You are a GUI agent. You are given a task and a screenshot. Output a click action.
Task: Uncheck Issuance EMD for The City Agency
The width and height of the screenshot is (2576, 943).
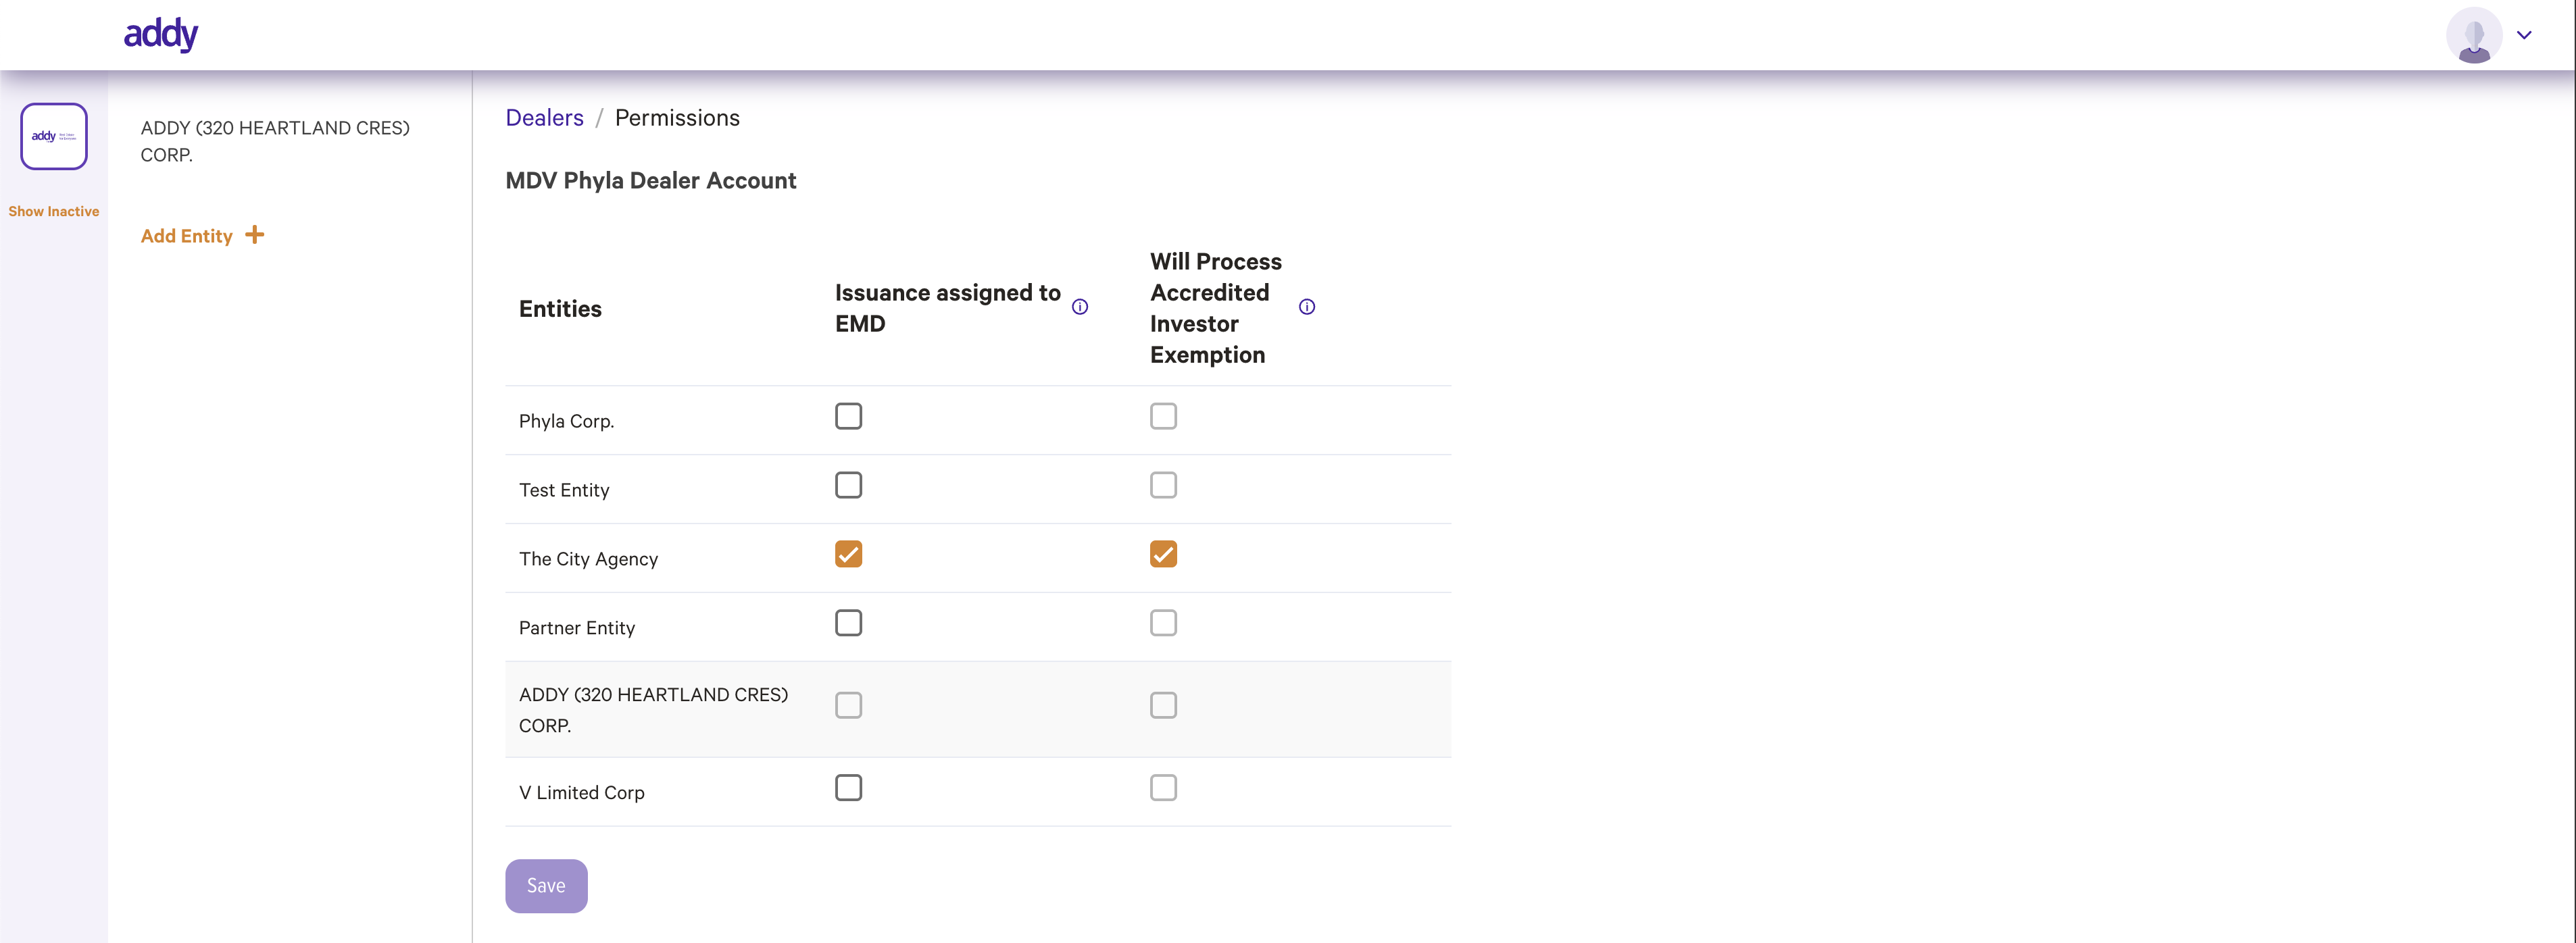(849, 554)
